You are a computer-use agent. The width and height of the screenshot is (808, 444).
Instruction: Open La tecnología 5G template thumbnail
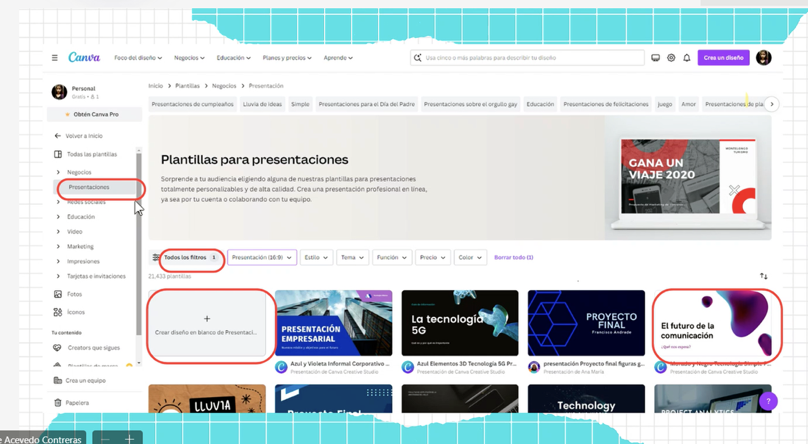(x=460, y=323)
